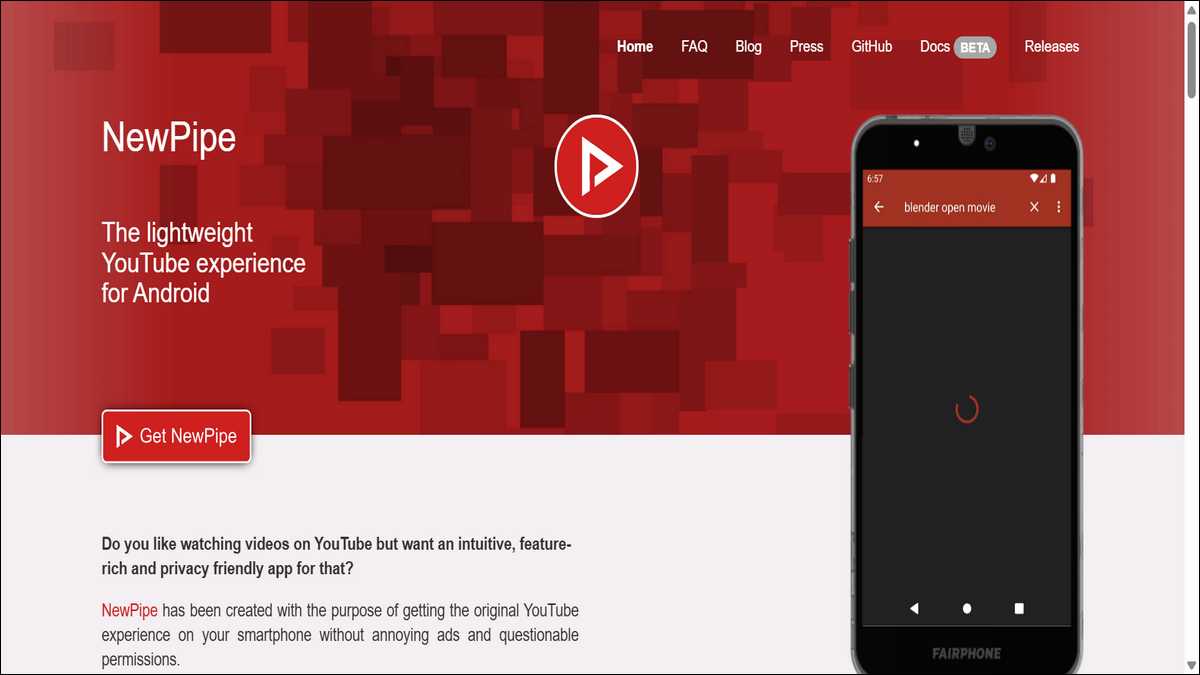This screenshot has width=1200, height=675.
Task: Visit the GitHub link in navigation
Action: click(x=872, y=46)
